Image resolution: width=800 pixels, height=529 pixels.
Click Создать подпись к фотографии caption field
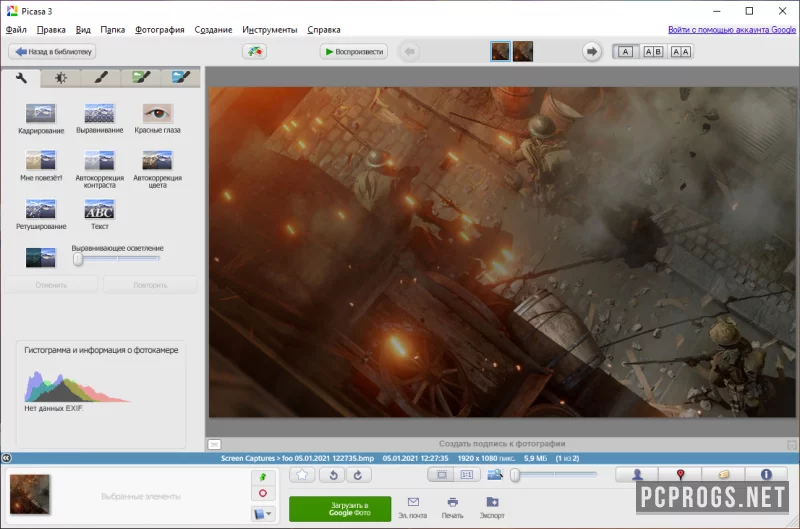[x=502, y=444]
